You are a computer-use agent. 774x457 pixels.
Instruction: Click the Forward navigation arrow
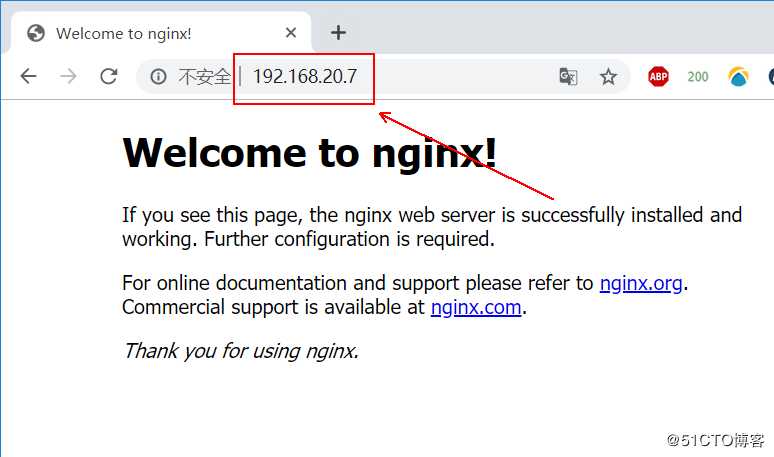click(68, 76)
